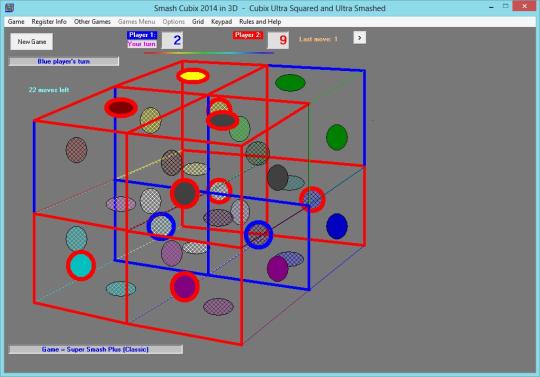The width and height of the screenshot is (540, 377).
Task: Click the 'Last move: 1' text
Action: pos(318,39)
